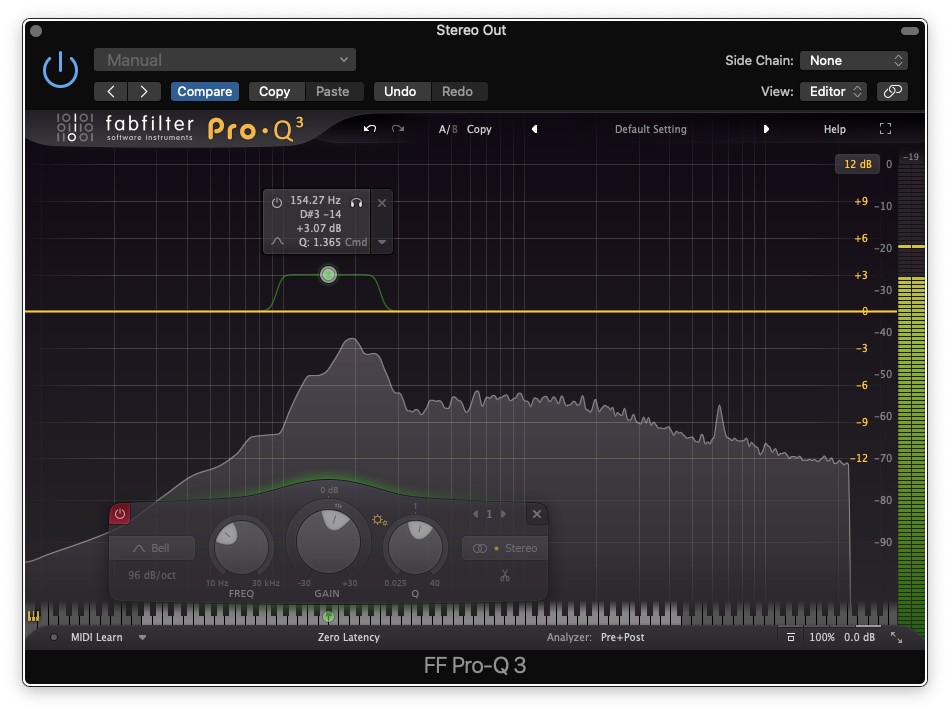Image resolution: width=950 pixels, height=713 pixels.
Task: Open the Help menu
Action: click(834, 129)
